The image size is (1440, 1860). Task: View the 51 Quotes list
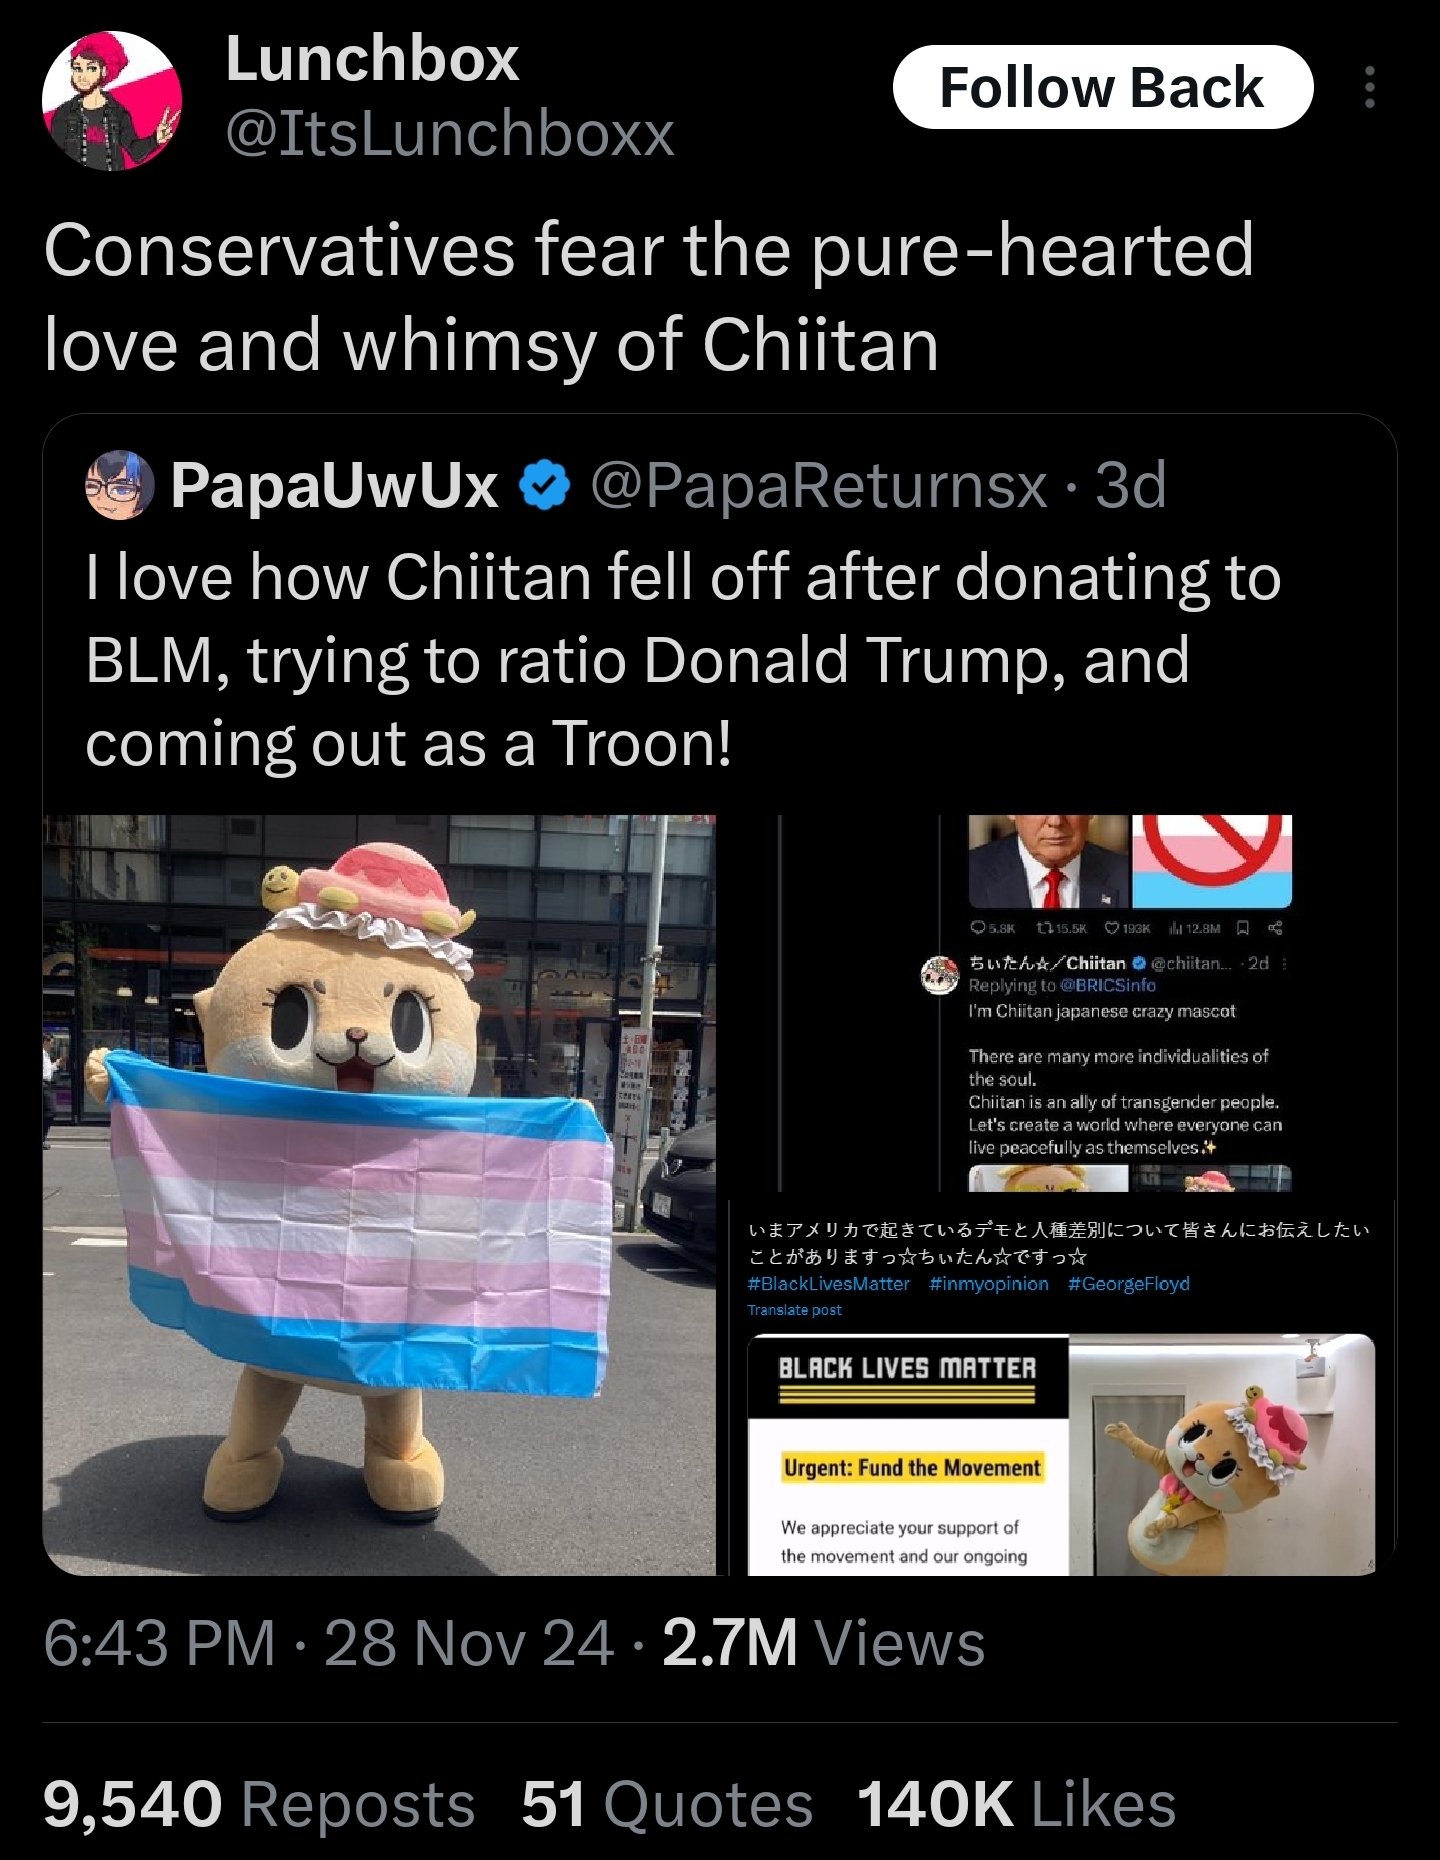point(667,1805)
